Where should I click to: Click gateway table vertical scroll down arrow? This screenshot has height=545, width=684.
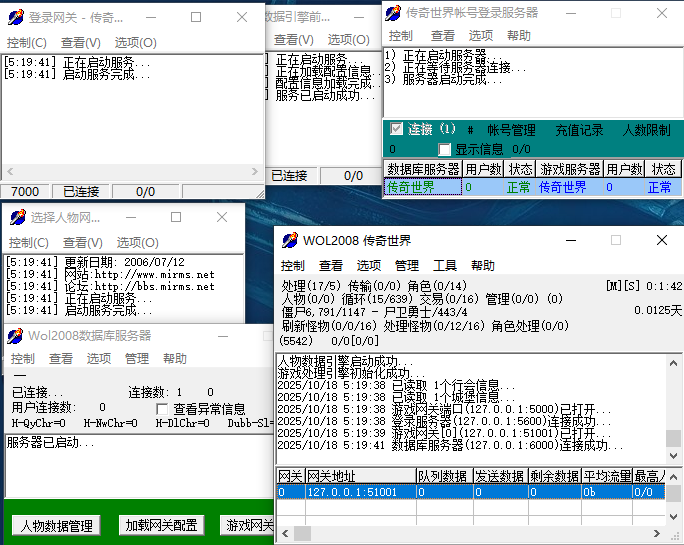(x=673, y=517)
